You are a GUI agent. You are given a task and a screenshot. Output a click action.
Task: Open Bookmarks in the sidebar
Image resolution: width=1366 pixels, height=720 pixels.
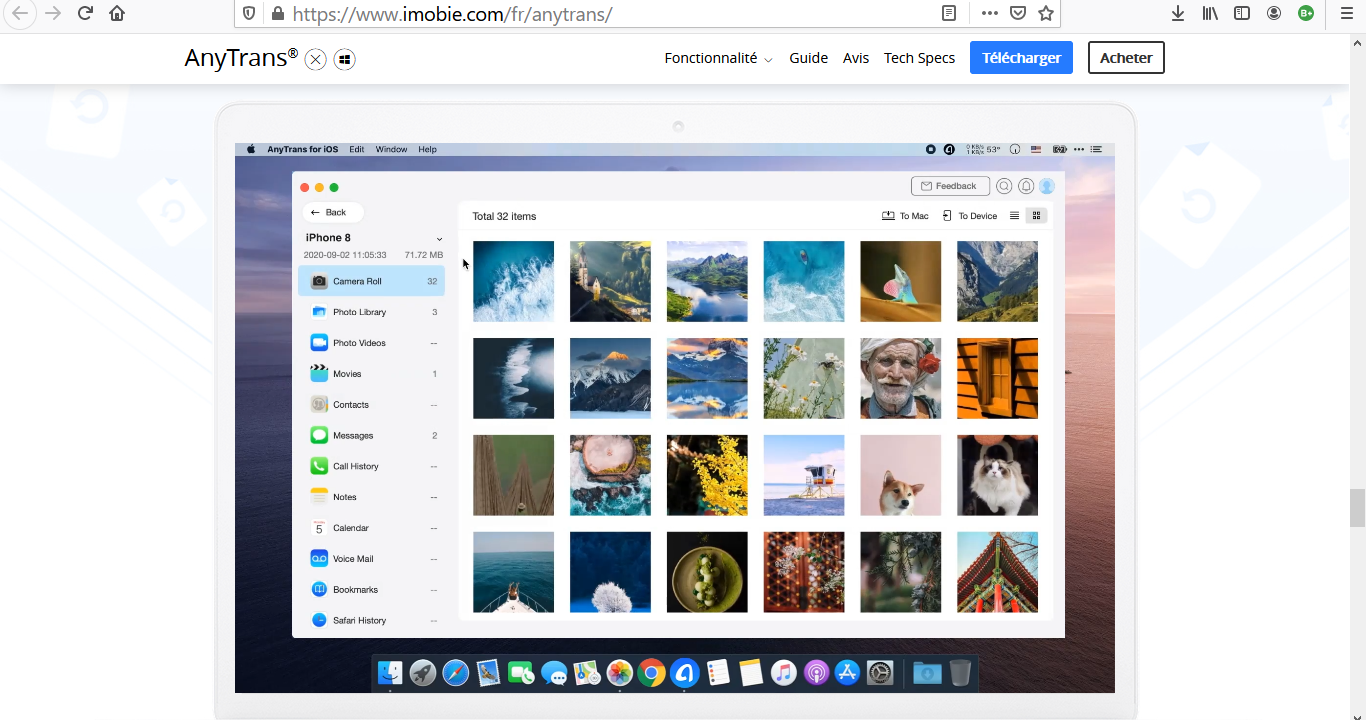(x=371, y=590)
